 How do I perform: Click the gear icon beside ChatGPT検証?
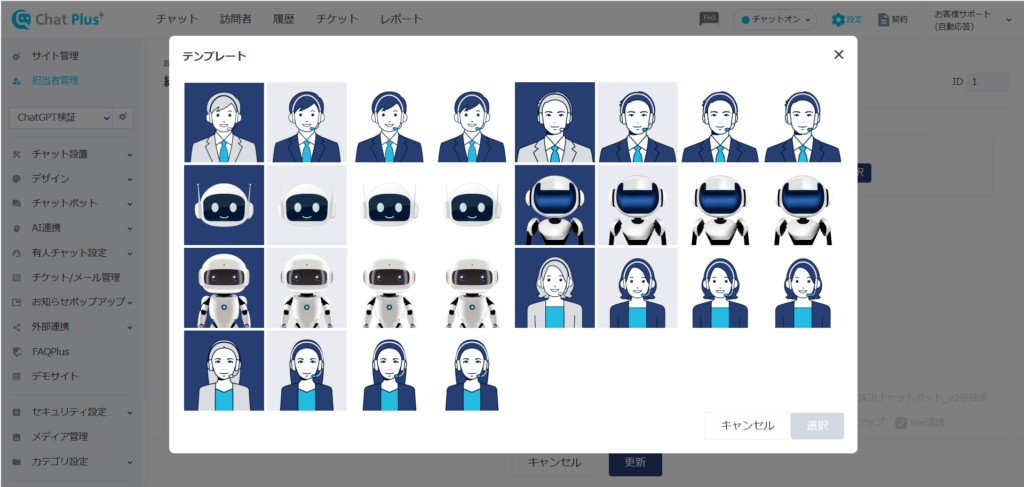pyautogui.click(x=123, y=117)
